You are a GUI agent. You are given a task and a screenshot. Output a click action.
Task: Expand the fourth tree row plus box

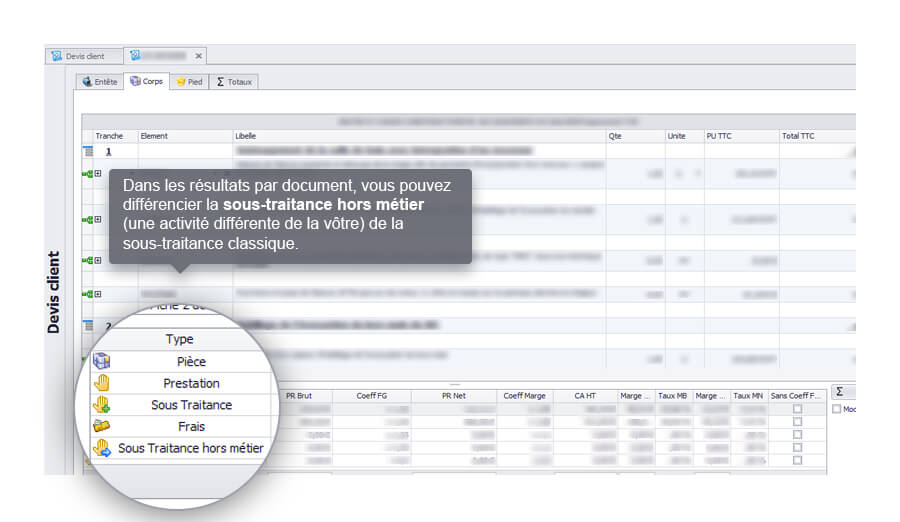97,294
